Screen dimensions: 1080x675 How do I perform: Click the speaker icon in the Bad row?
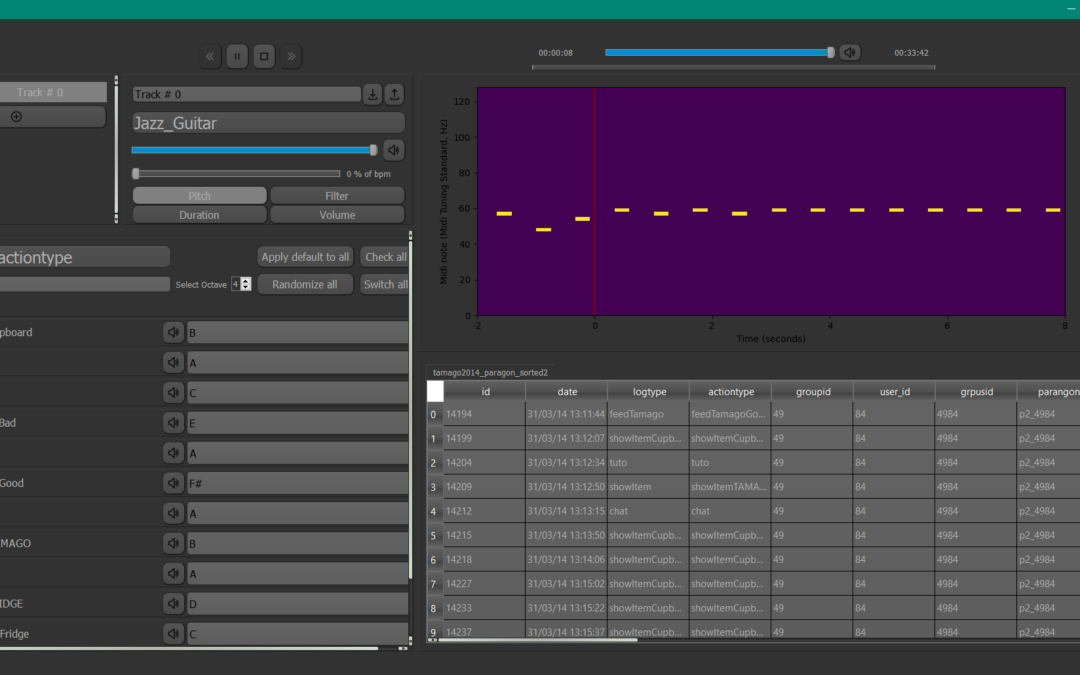point(173,423)
